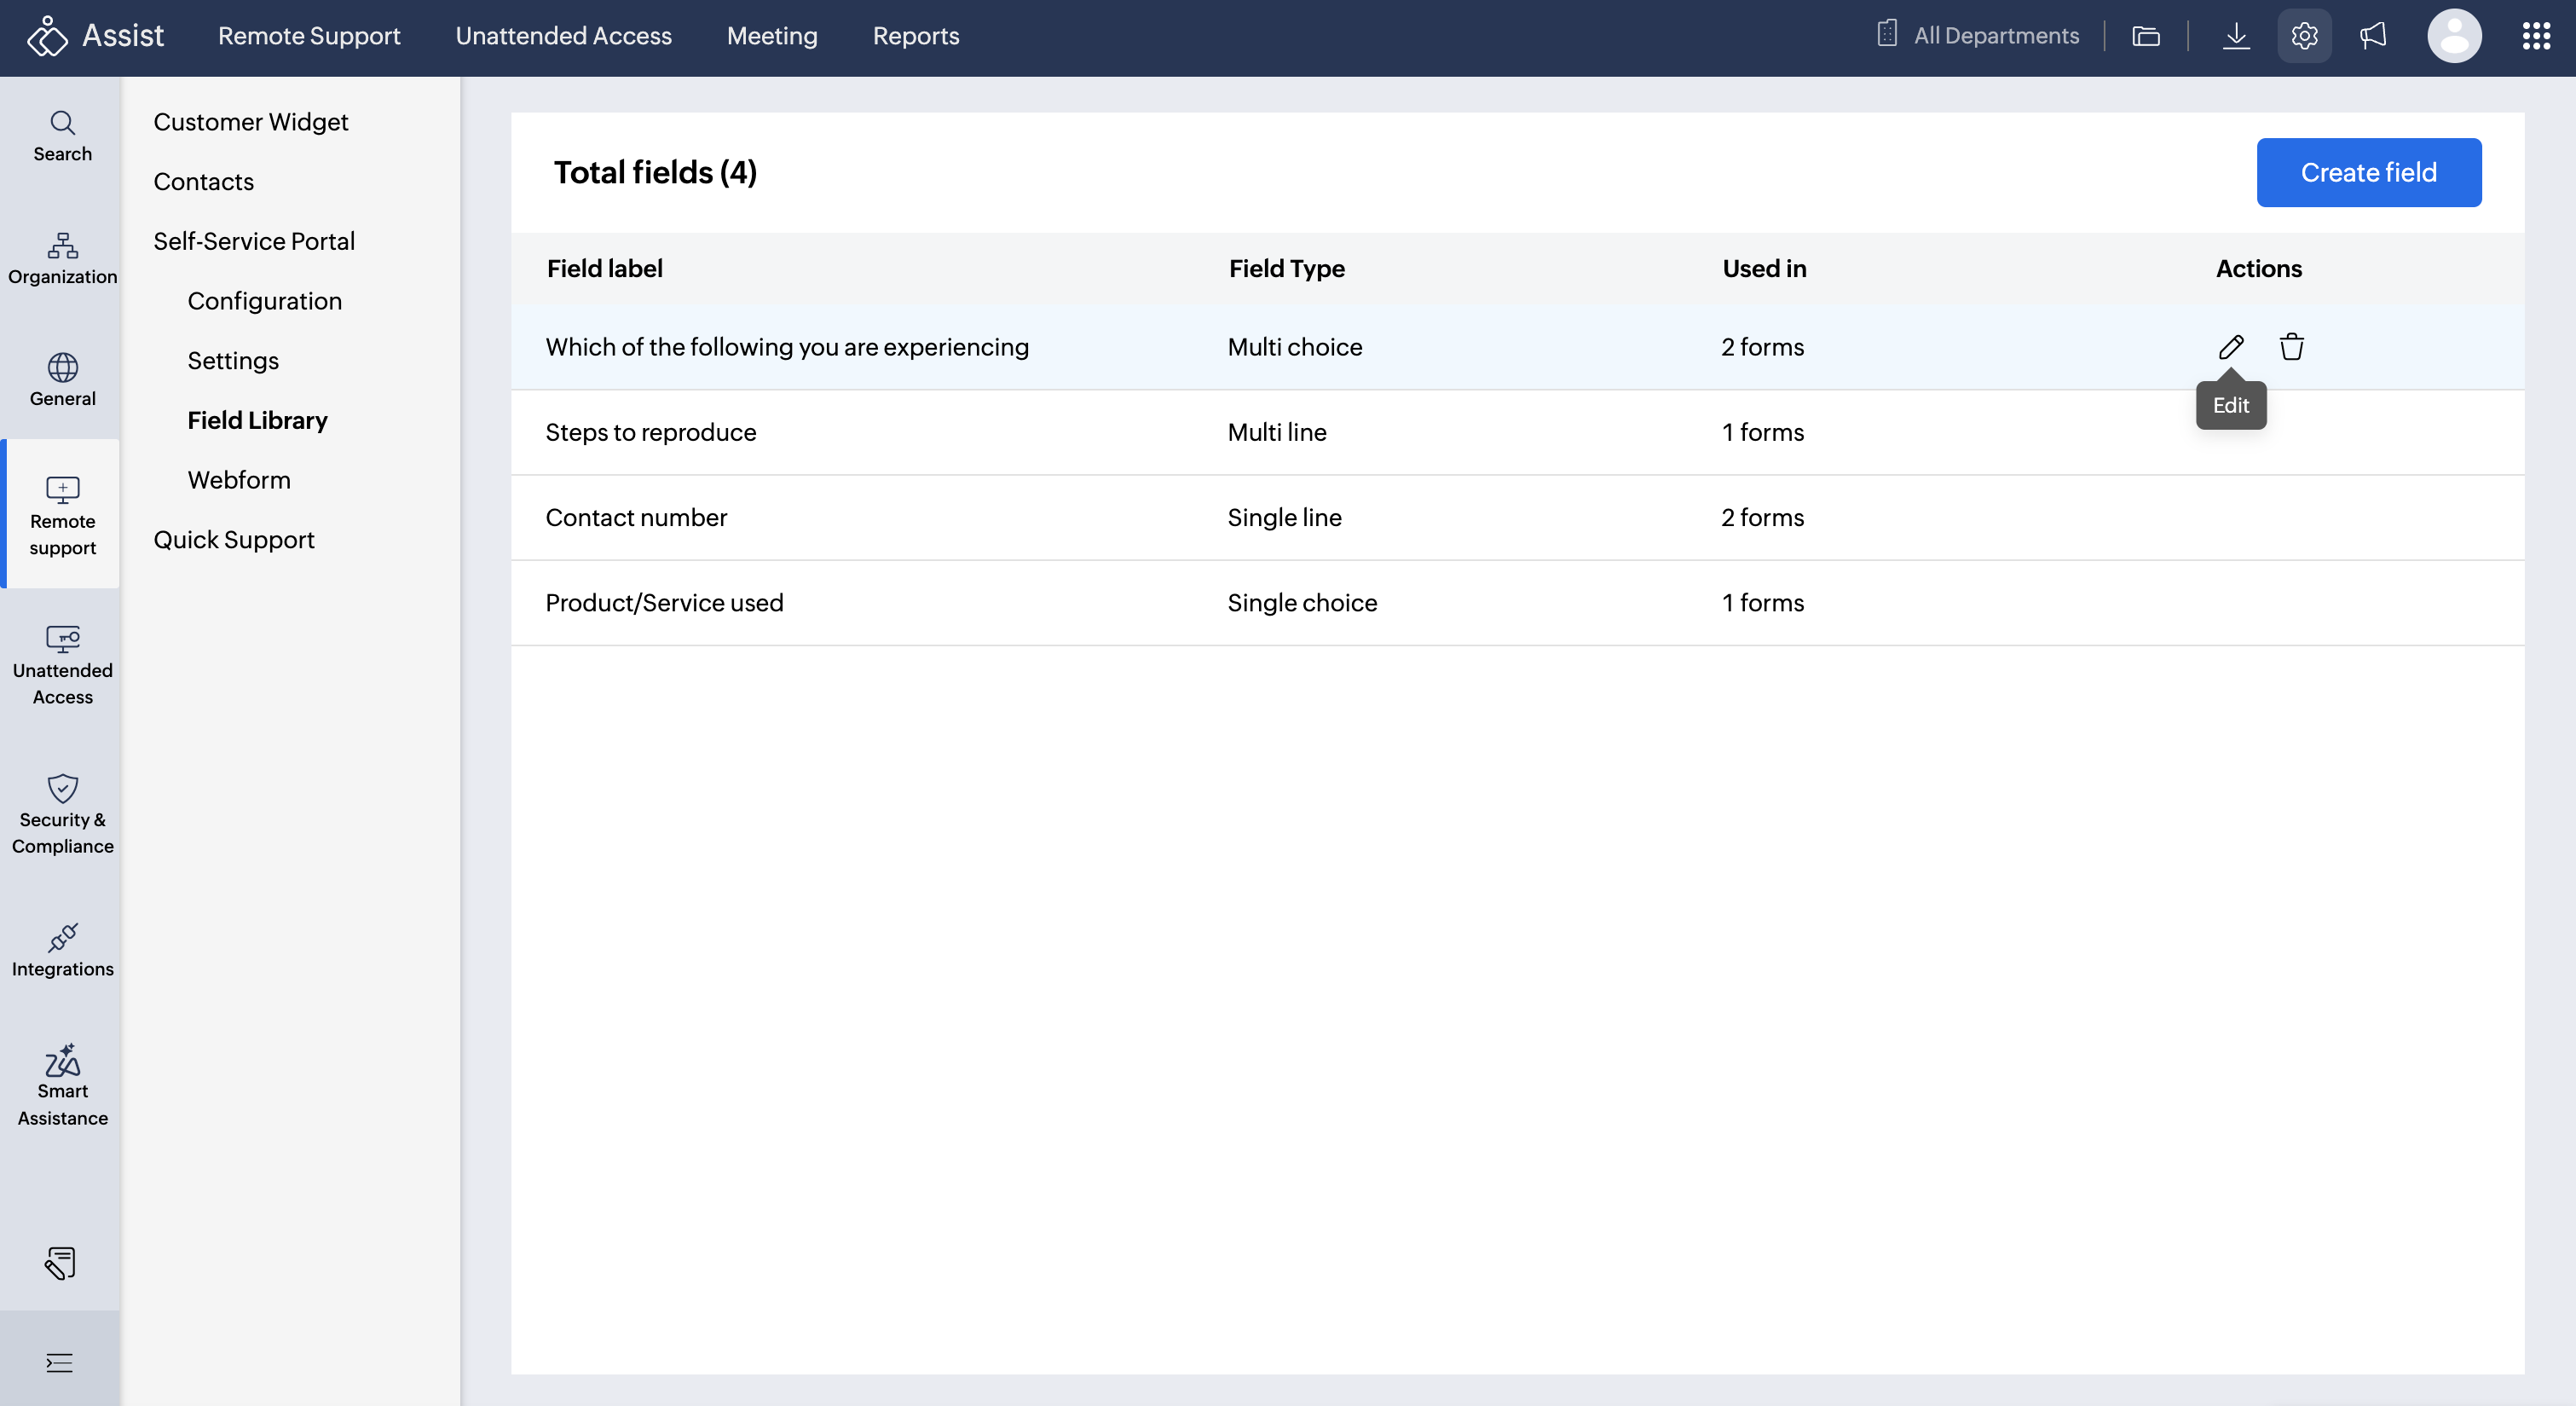
Task: Click '1 forms' for Steps to reproduce
Action: click(1763, 432)
